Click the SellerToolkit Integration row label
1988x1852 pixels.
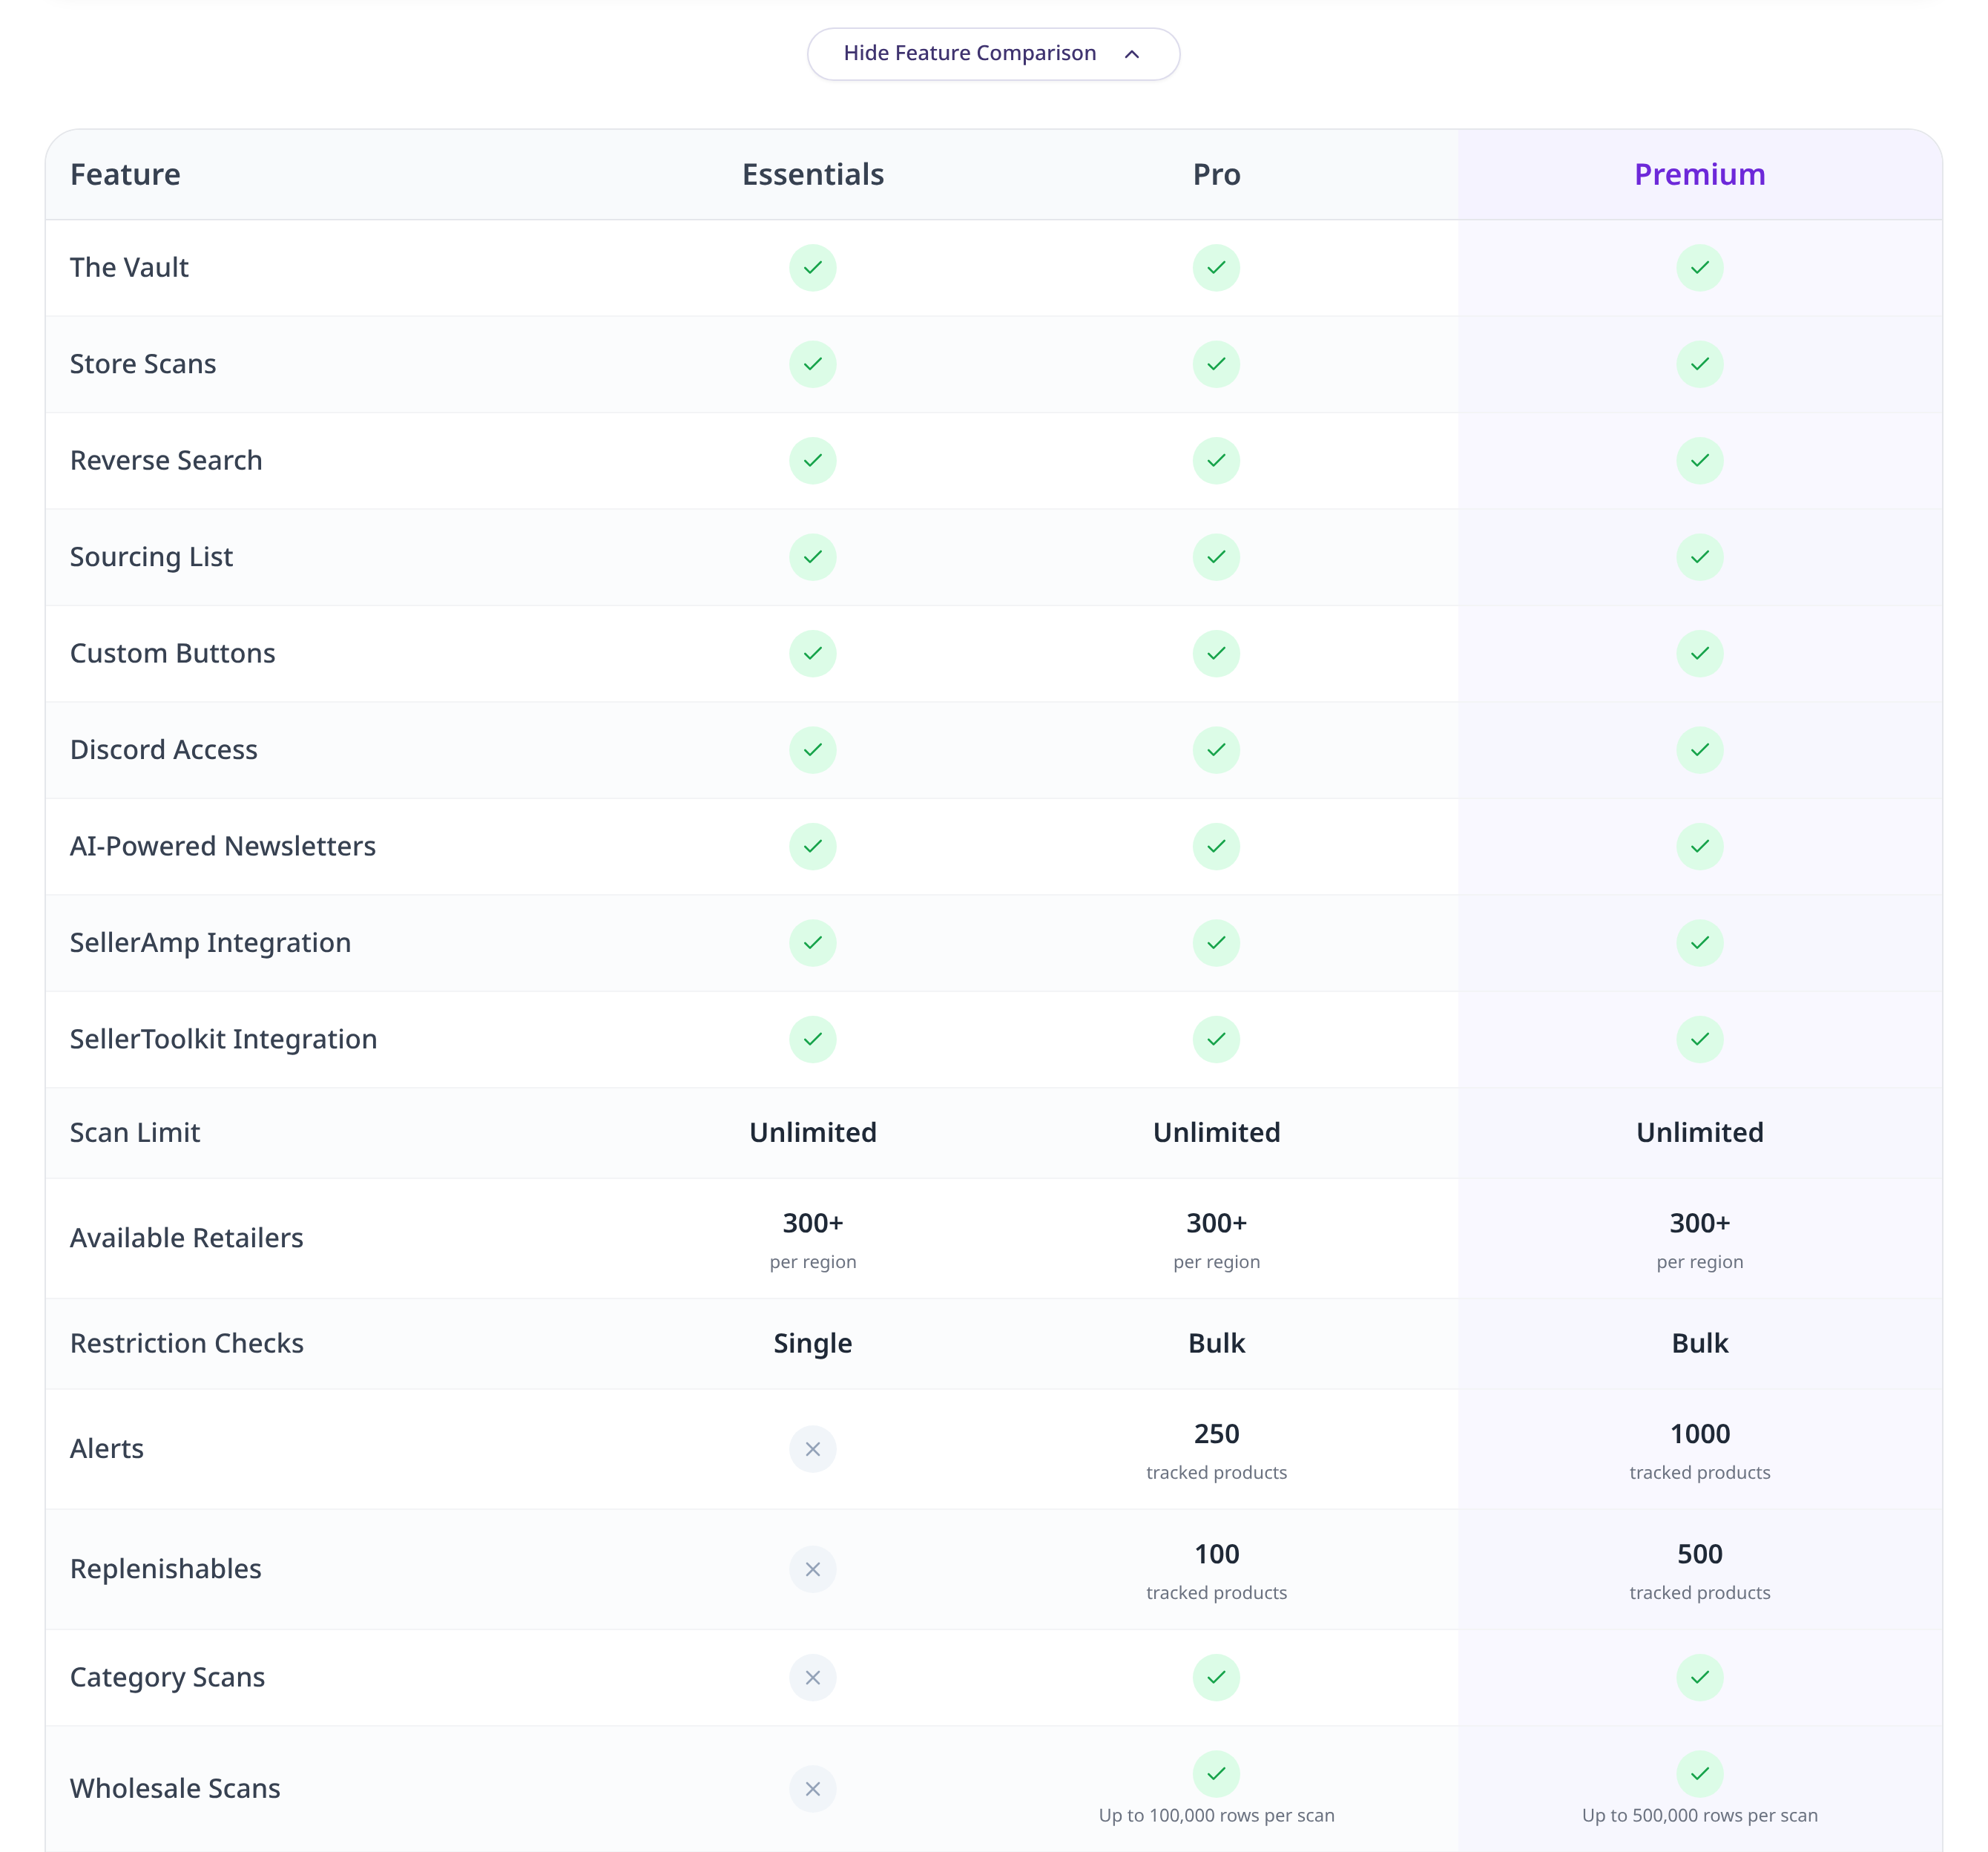[x=223, y=1040]
